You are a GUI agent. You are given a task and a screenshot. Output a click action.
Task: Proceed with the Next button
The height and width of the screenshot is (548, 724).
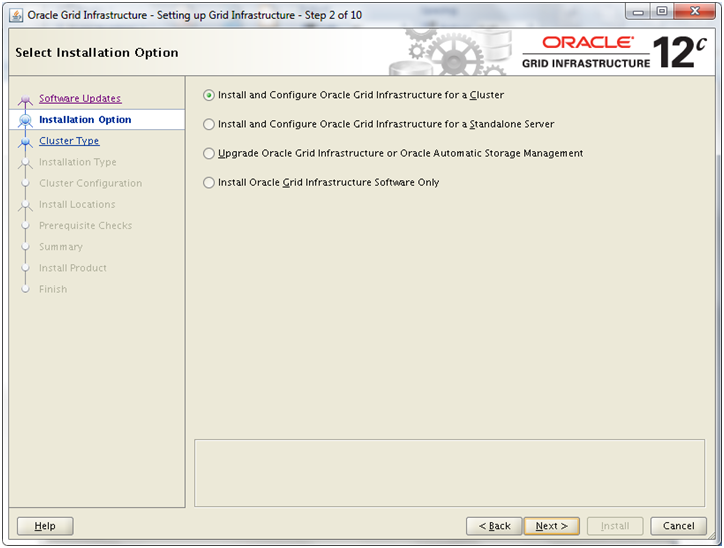[551, 526]
